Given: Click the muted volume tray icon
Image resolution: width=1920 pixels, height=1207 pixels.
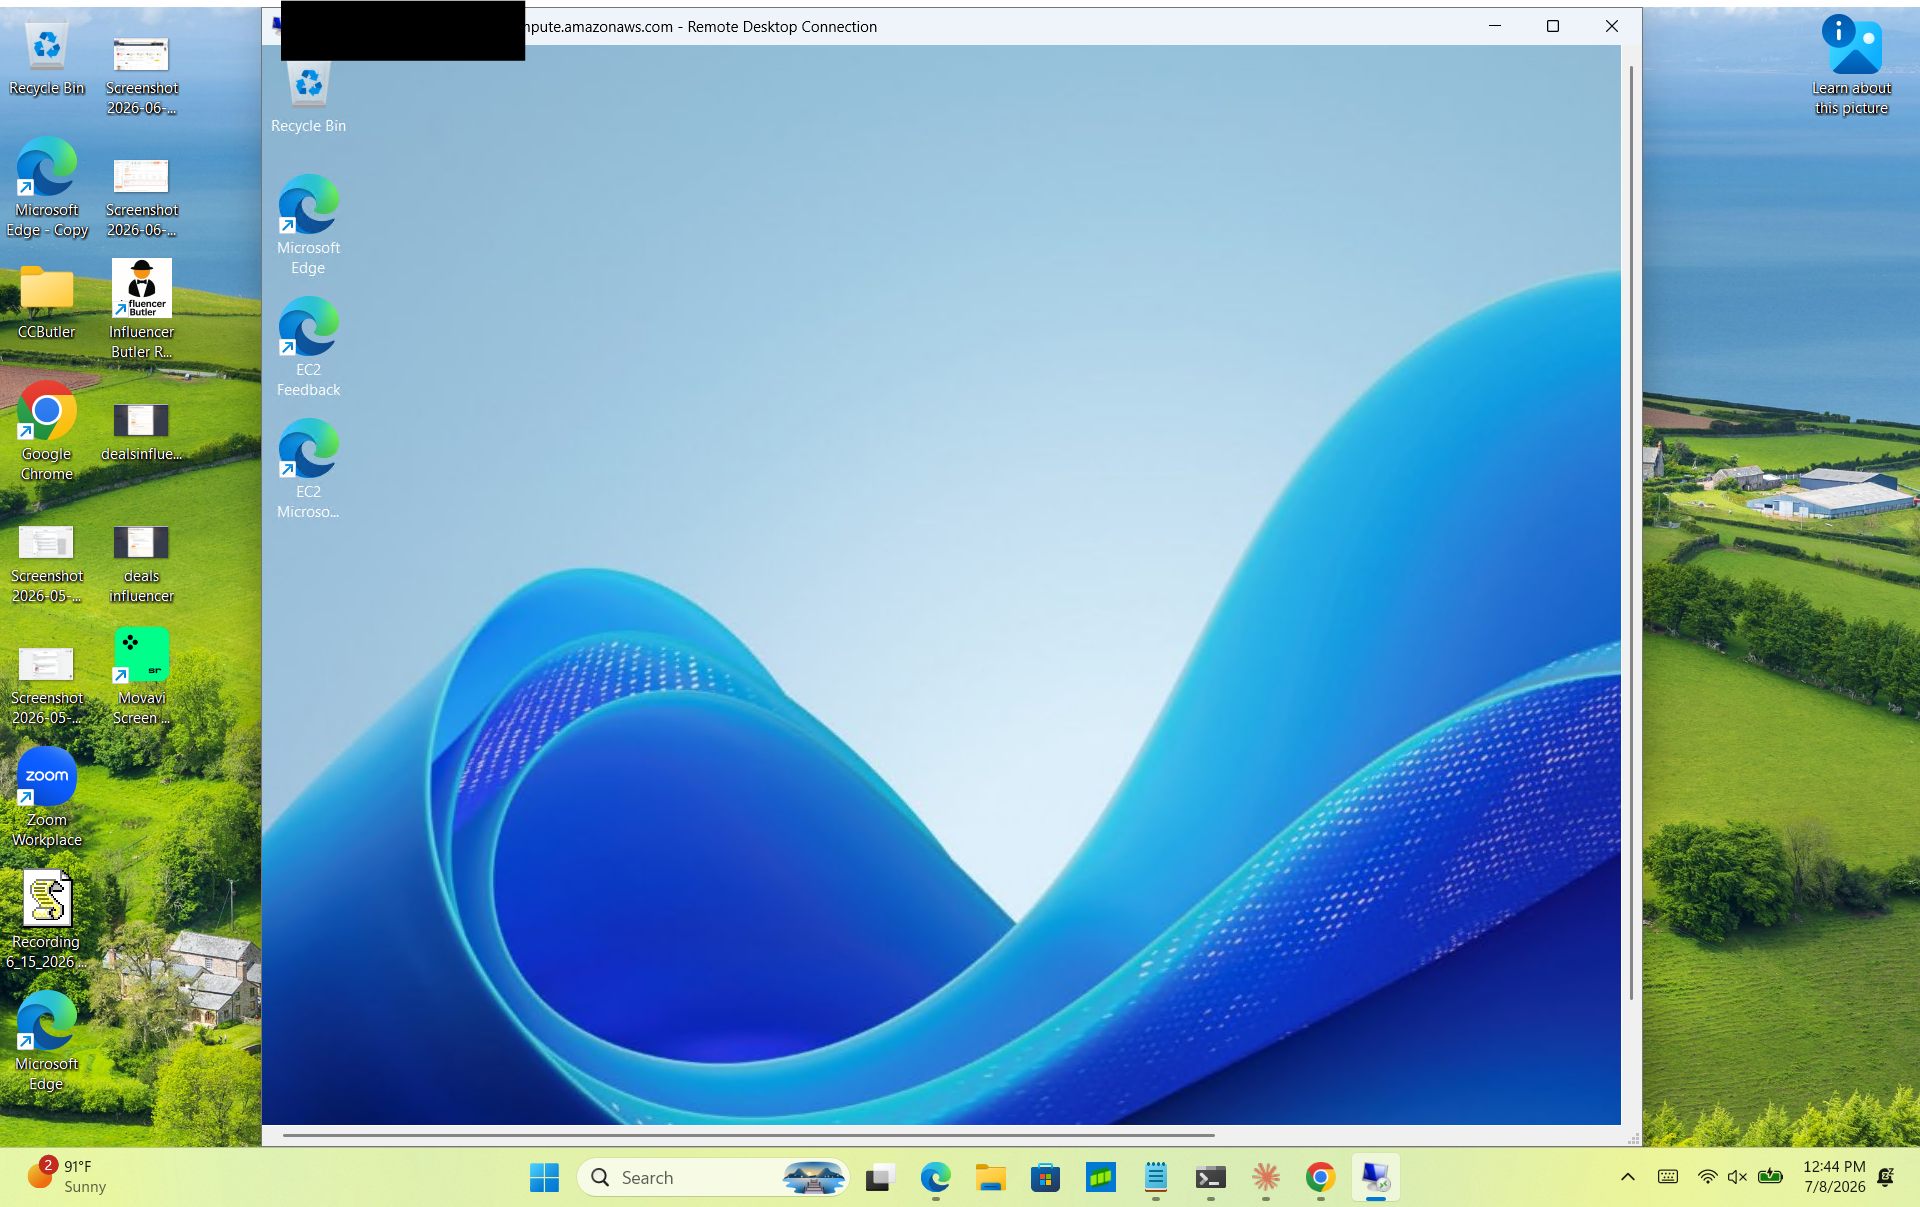Looking at the screenshot, I should (x=1737, y=1177).
